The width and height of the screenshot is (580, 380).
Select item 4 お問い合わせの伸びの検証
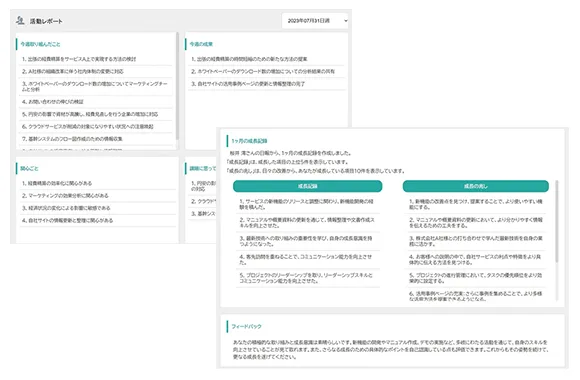(x=95, y=102)
